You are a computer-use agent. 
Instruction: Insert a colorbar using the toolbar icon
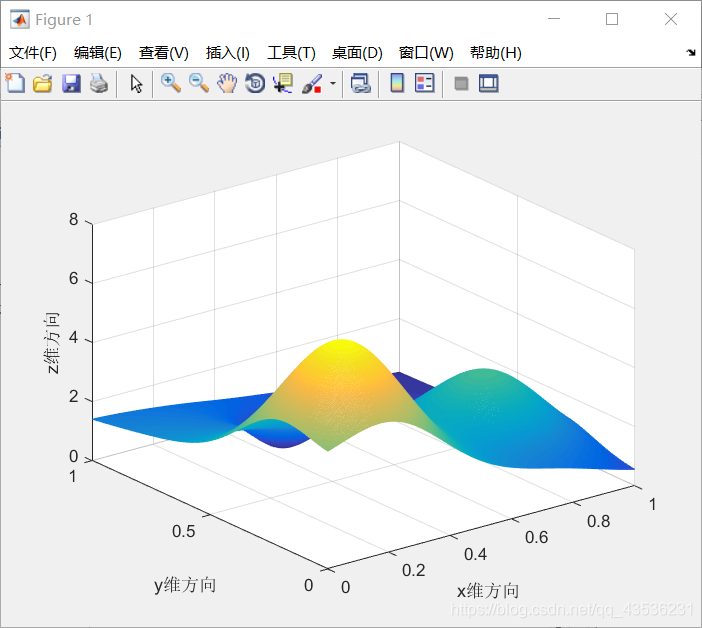point(397,83)
